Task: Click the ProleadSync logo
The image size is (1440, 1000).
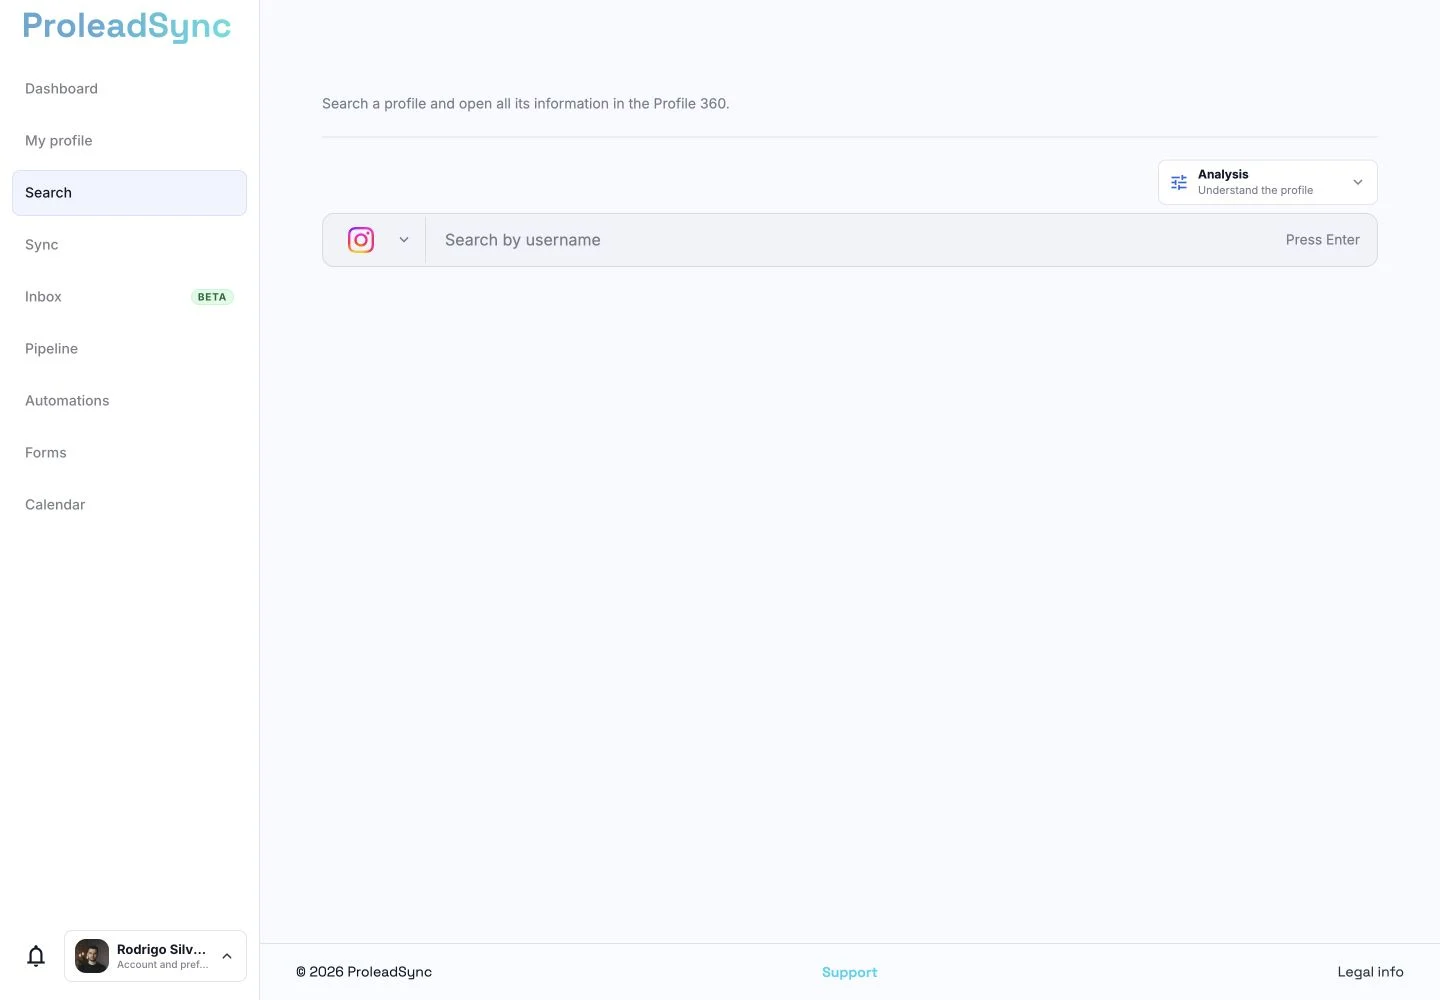Action: click(127, 26)
